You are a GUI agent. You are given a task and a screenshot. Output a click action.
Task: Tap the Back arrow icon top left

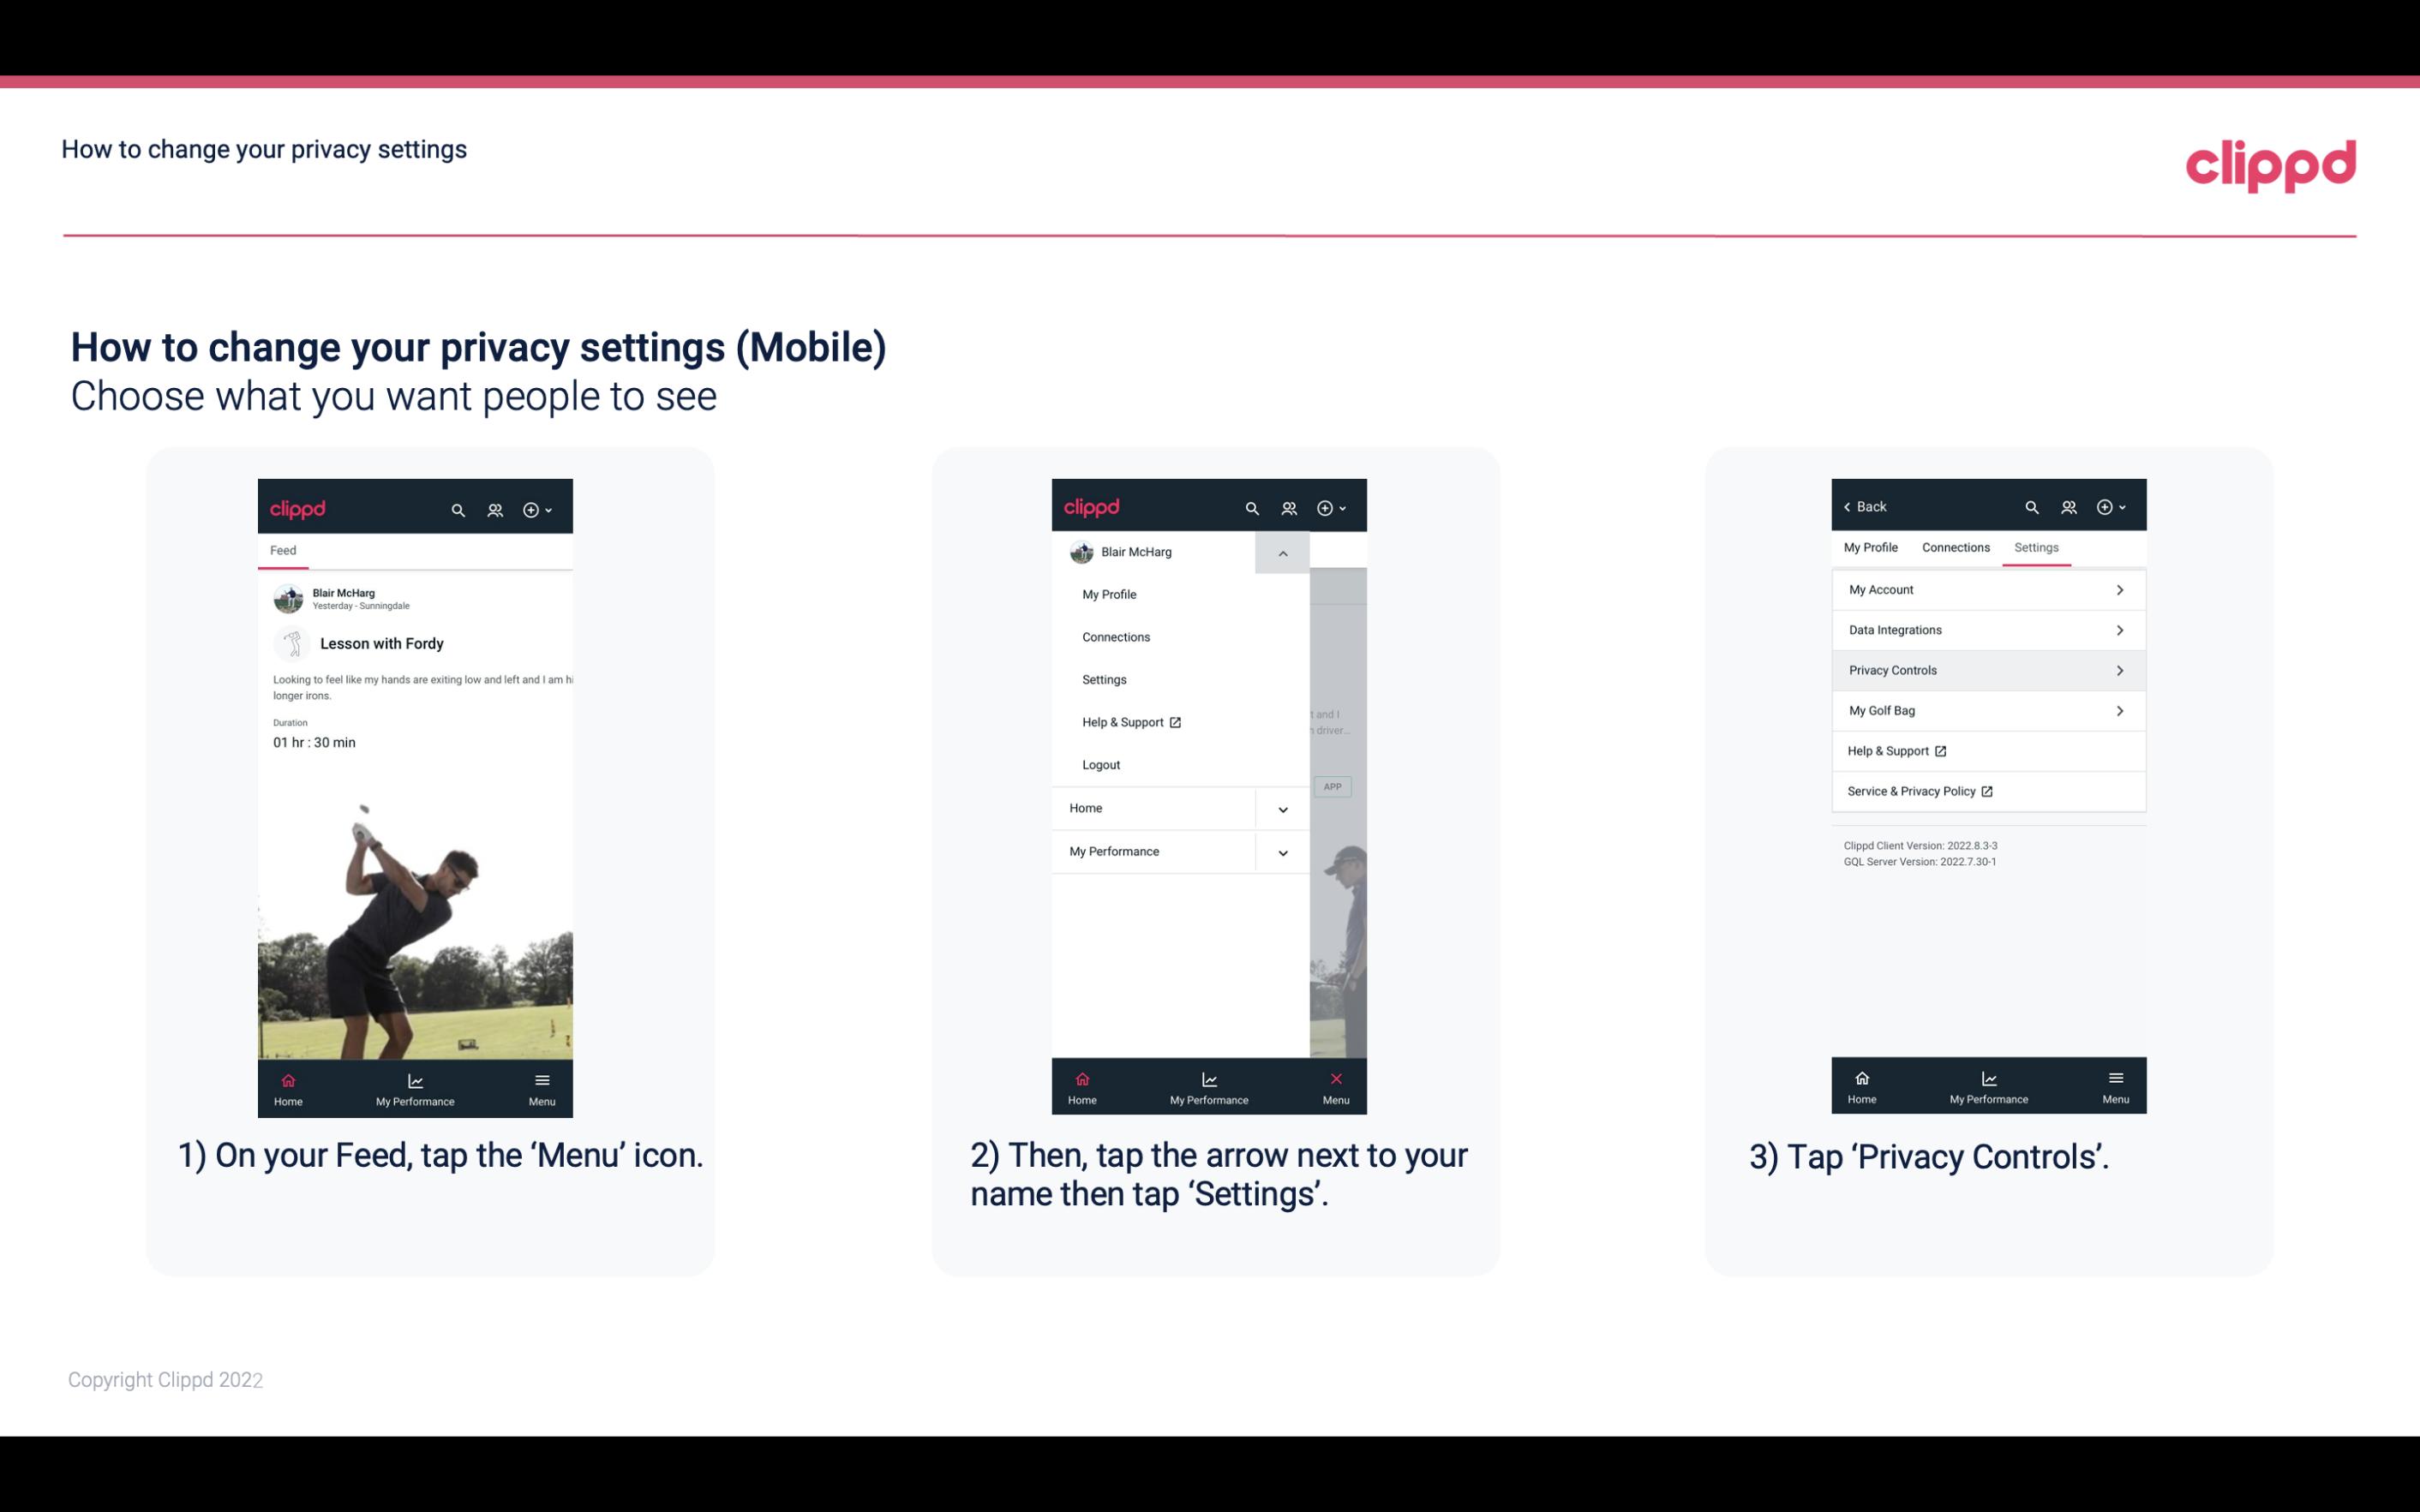tap(1850, 505)
